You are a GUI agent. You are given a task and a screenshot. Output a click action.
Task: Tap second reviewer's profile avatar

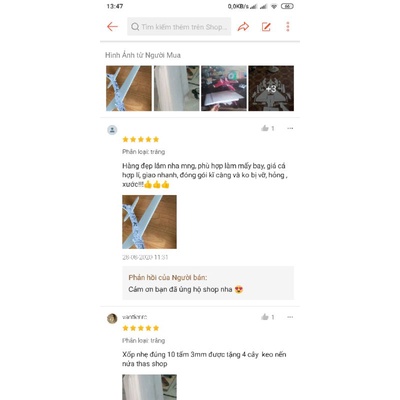112,319
